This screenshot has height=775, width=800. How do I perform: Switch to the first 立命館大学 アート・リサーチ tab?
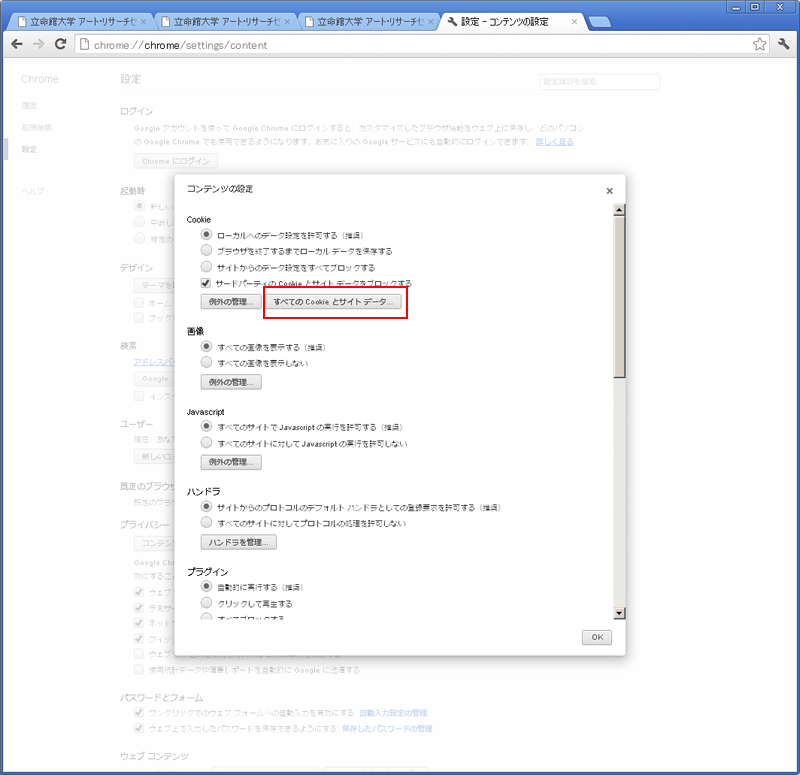[78, 22]
